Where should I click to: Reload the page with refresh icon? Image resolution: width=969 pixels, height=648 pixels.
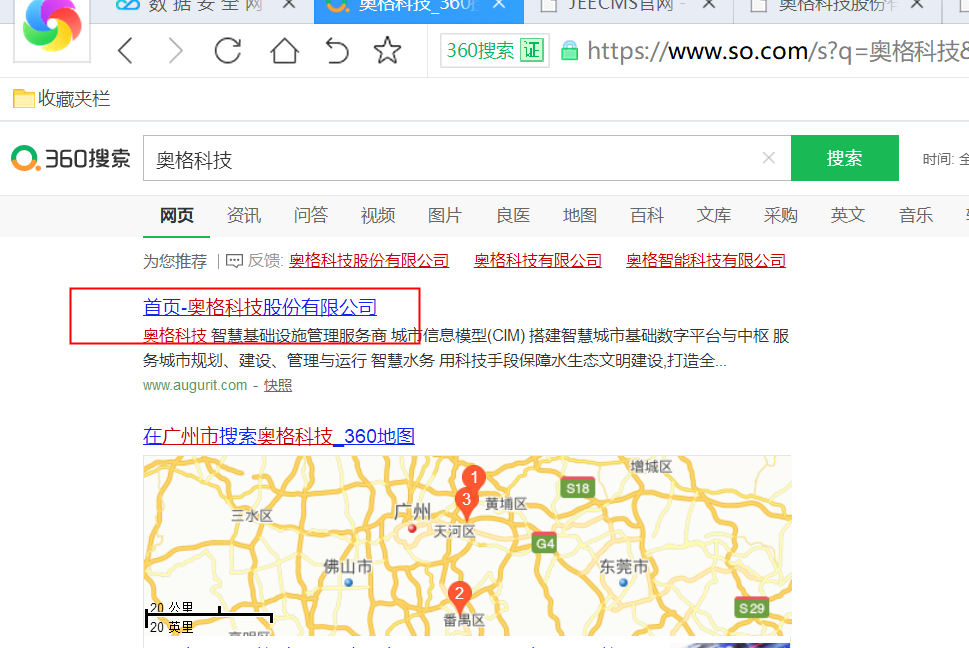point(227,51)
